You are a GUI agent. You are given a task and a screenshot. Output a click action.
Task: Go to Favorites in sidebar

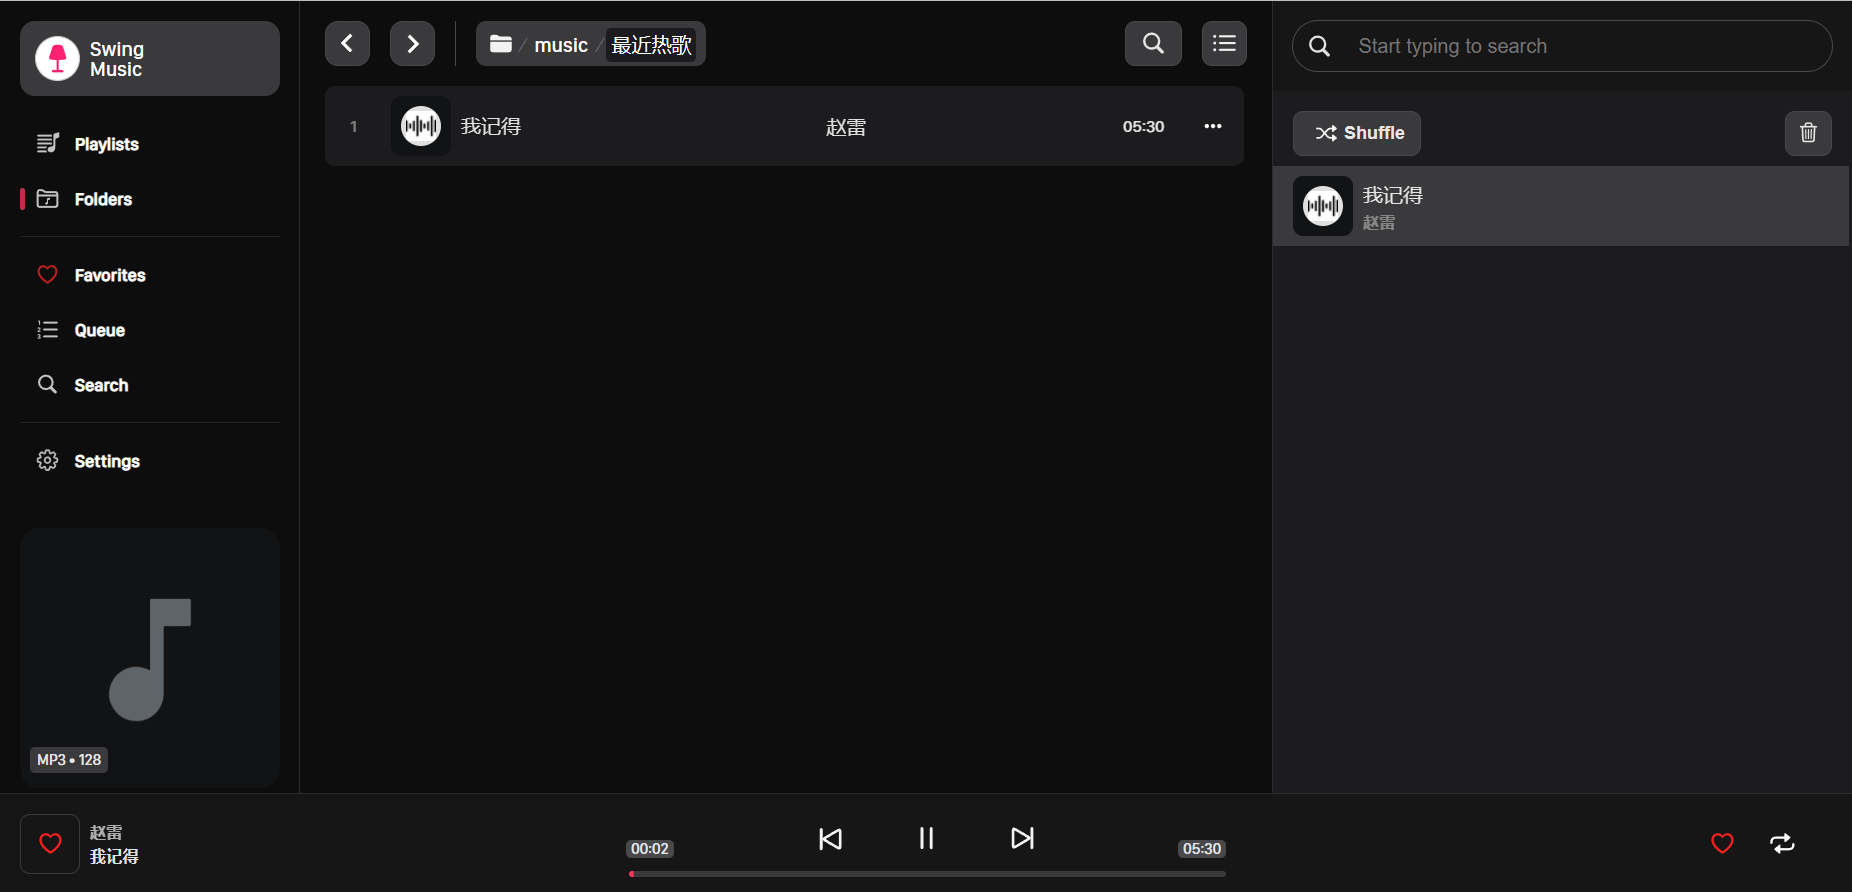(x=109, y=275)
